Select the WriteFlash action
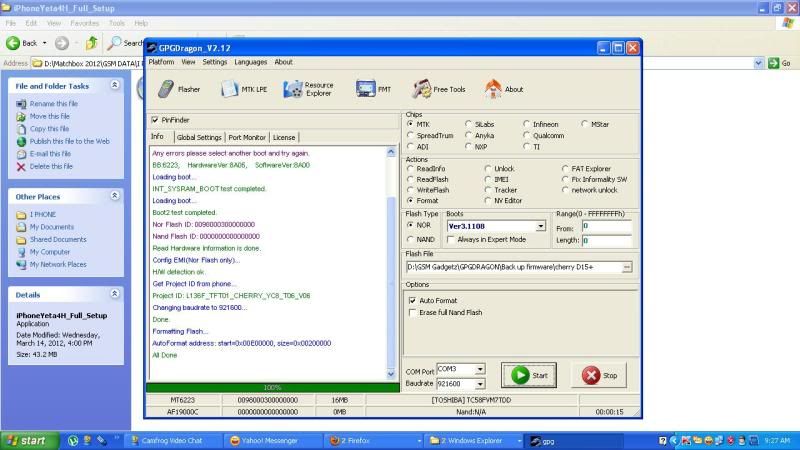800x450 pixels. (x=410, y=190)
